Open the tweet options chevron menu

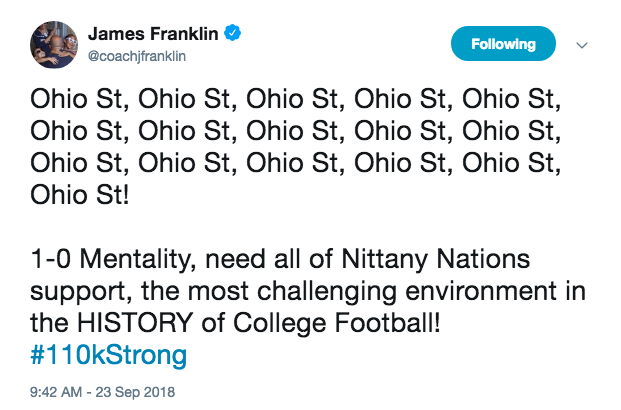click(583, 45)
